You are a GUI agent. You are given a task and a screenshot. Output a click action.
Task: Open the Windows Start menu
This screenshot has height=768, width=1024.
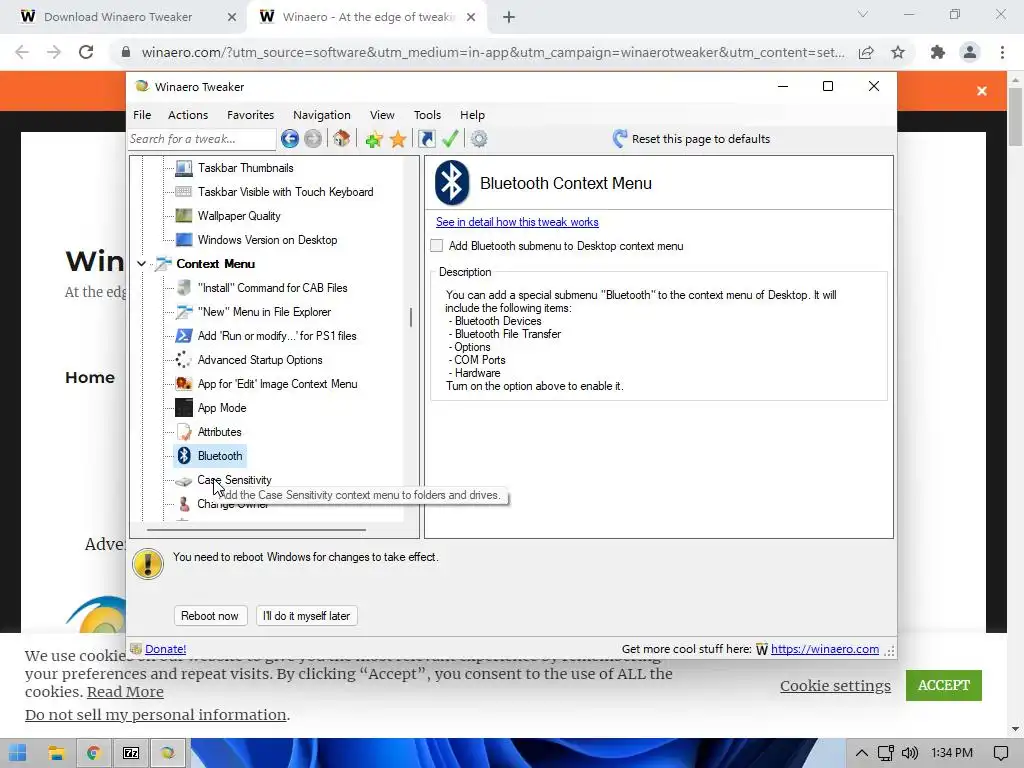click(18, 753)
